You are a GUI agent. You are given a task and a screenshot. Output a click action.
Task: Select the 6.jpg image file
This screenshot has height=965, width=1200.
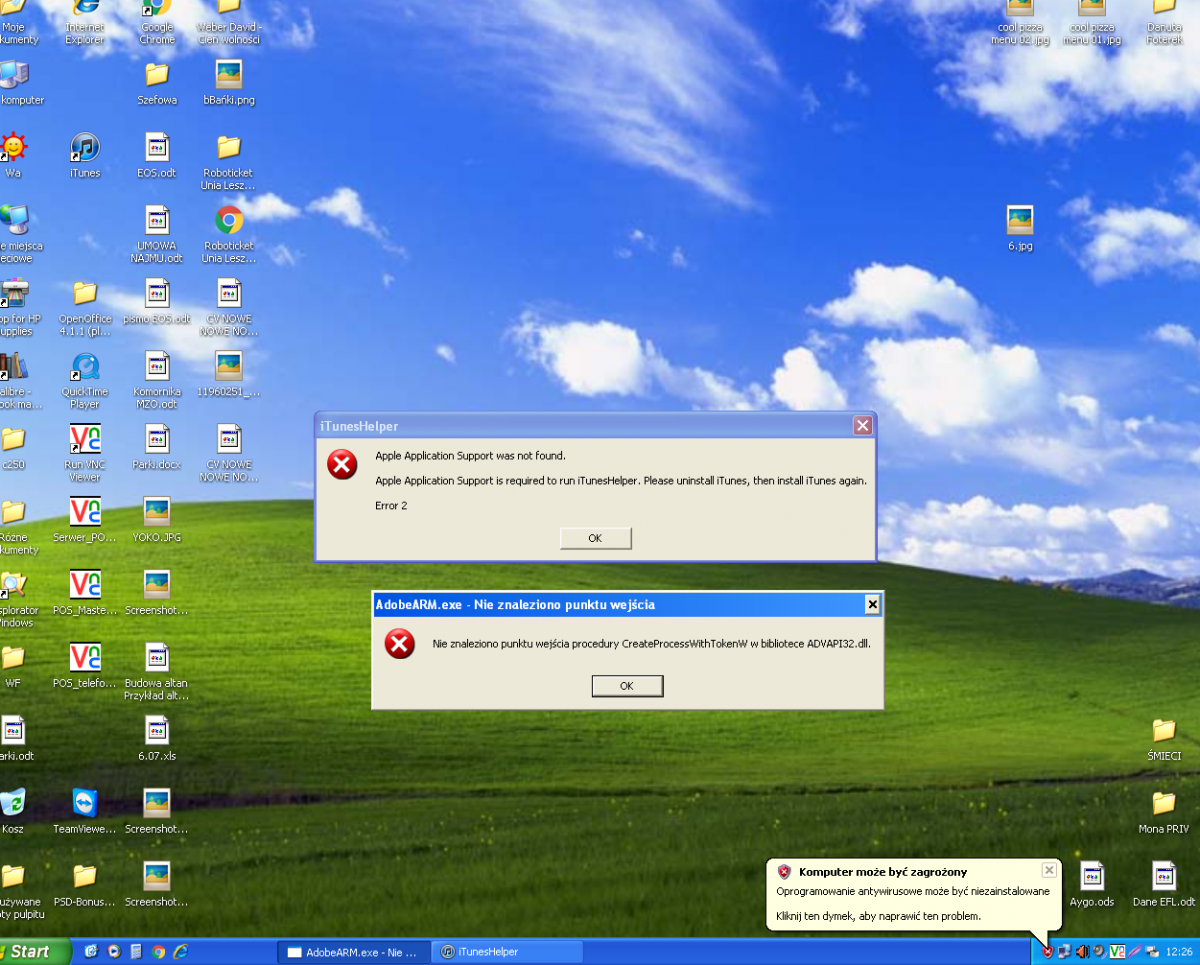(1020, 229)
